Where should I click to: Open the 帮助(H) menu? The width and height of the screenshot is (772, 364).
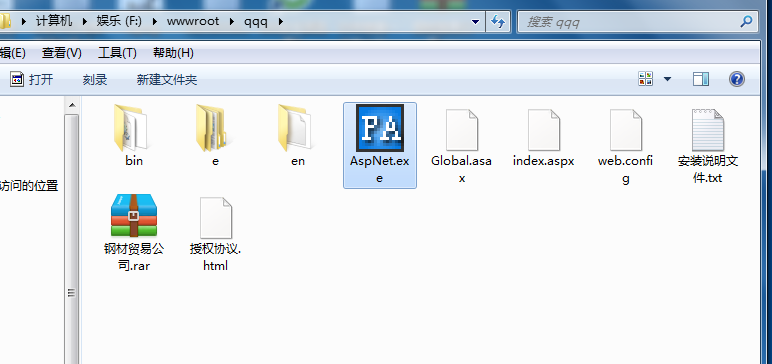tap(173, 53)
